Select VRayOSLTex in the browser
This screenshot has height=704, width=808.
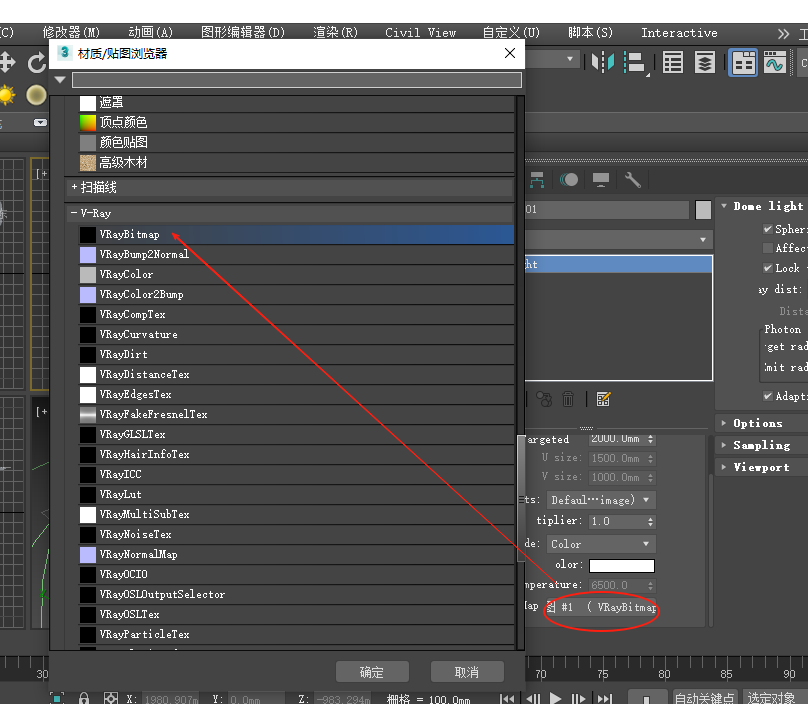click(x=296, y=614)
